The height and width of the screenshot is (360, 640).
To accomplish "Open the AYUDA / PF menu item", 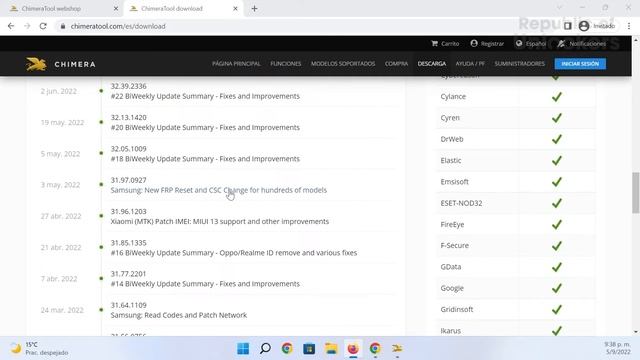I will point(470,64).
